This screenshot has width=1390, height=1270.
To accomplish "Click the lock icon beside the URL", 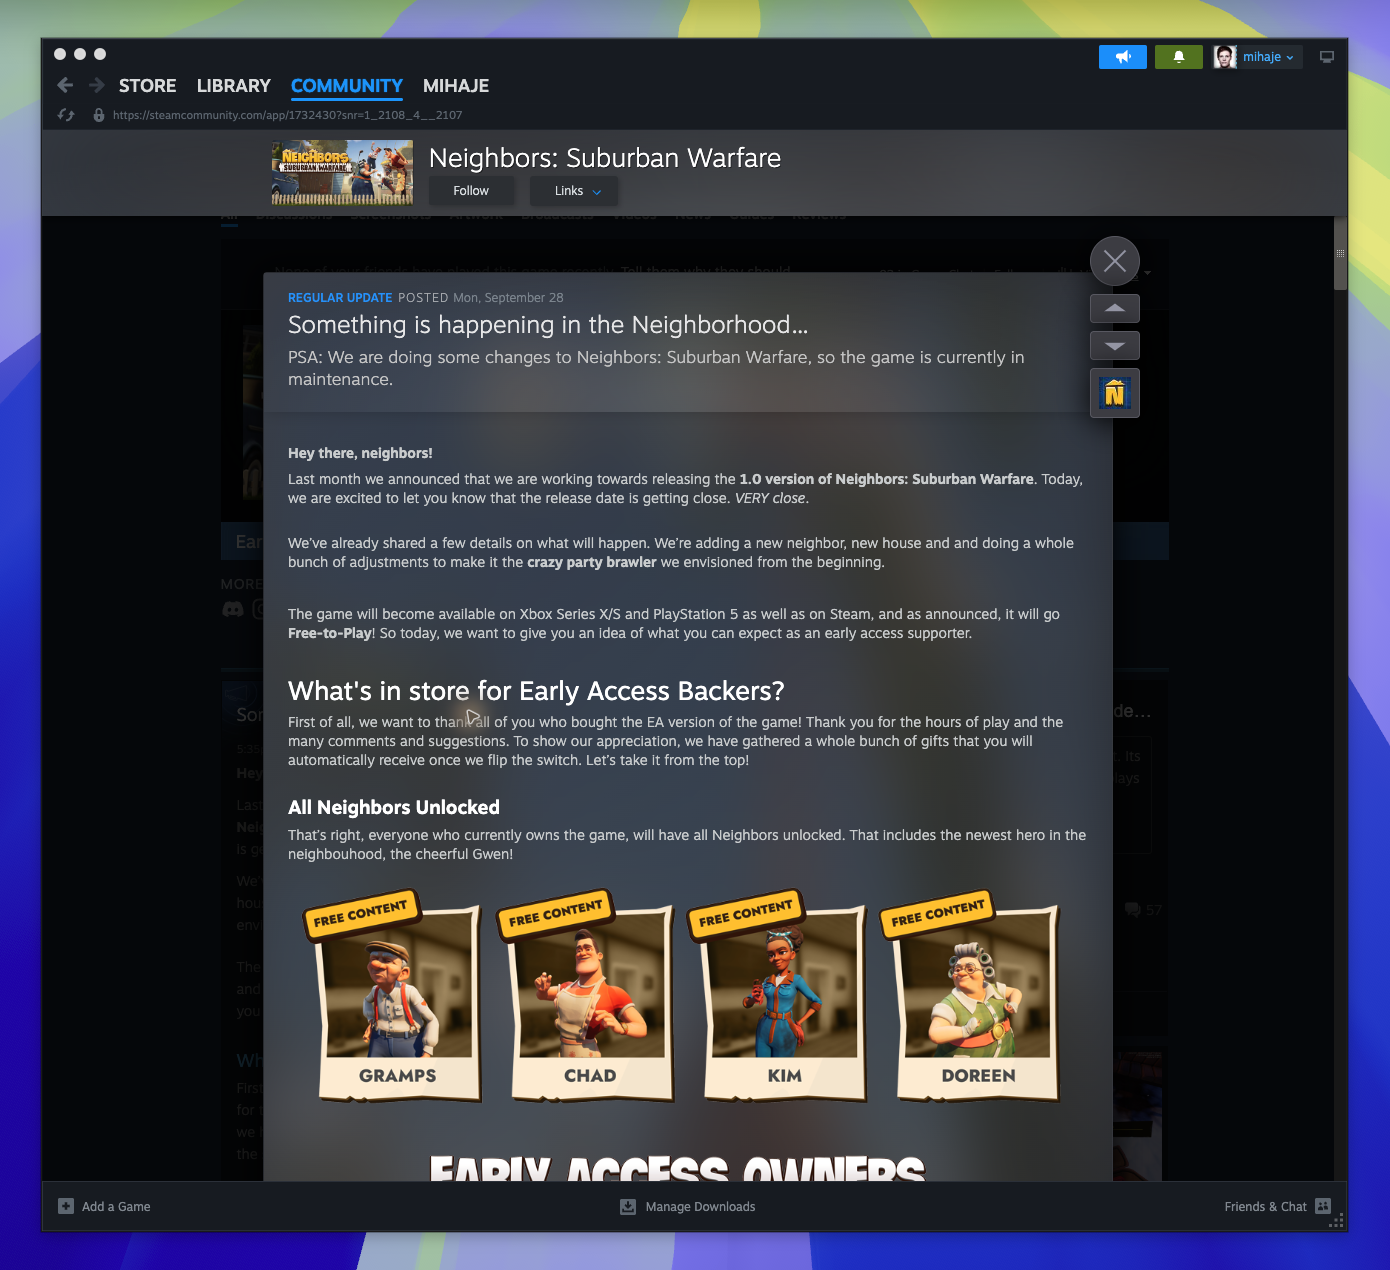I will click(98, 115).
